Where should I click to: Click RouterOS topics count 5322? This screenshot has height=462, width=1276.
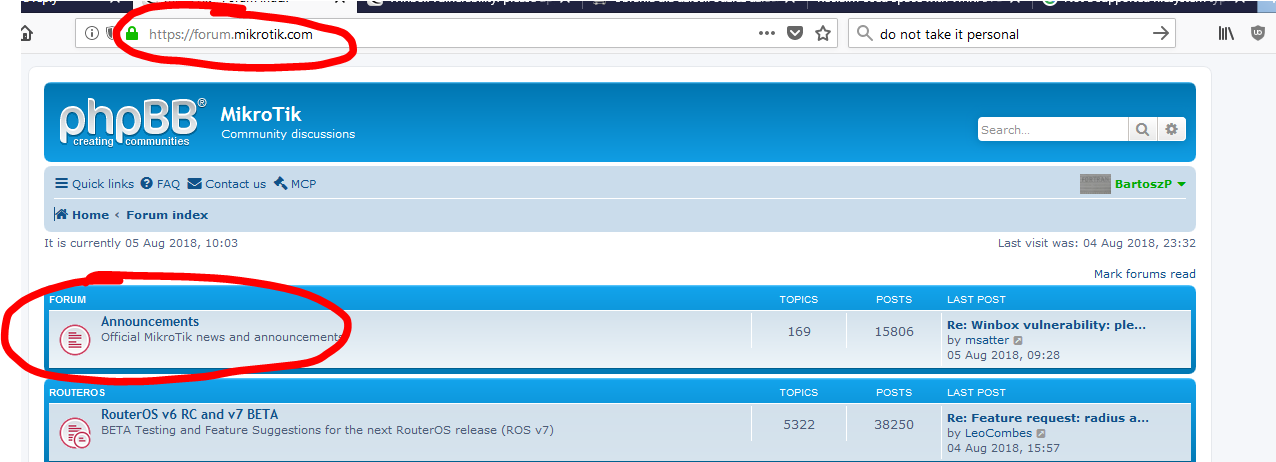coord(799,424)
